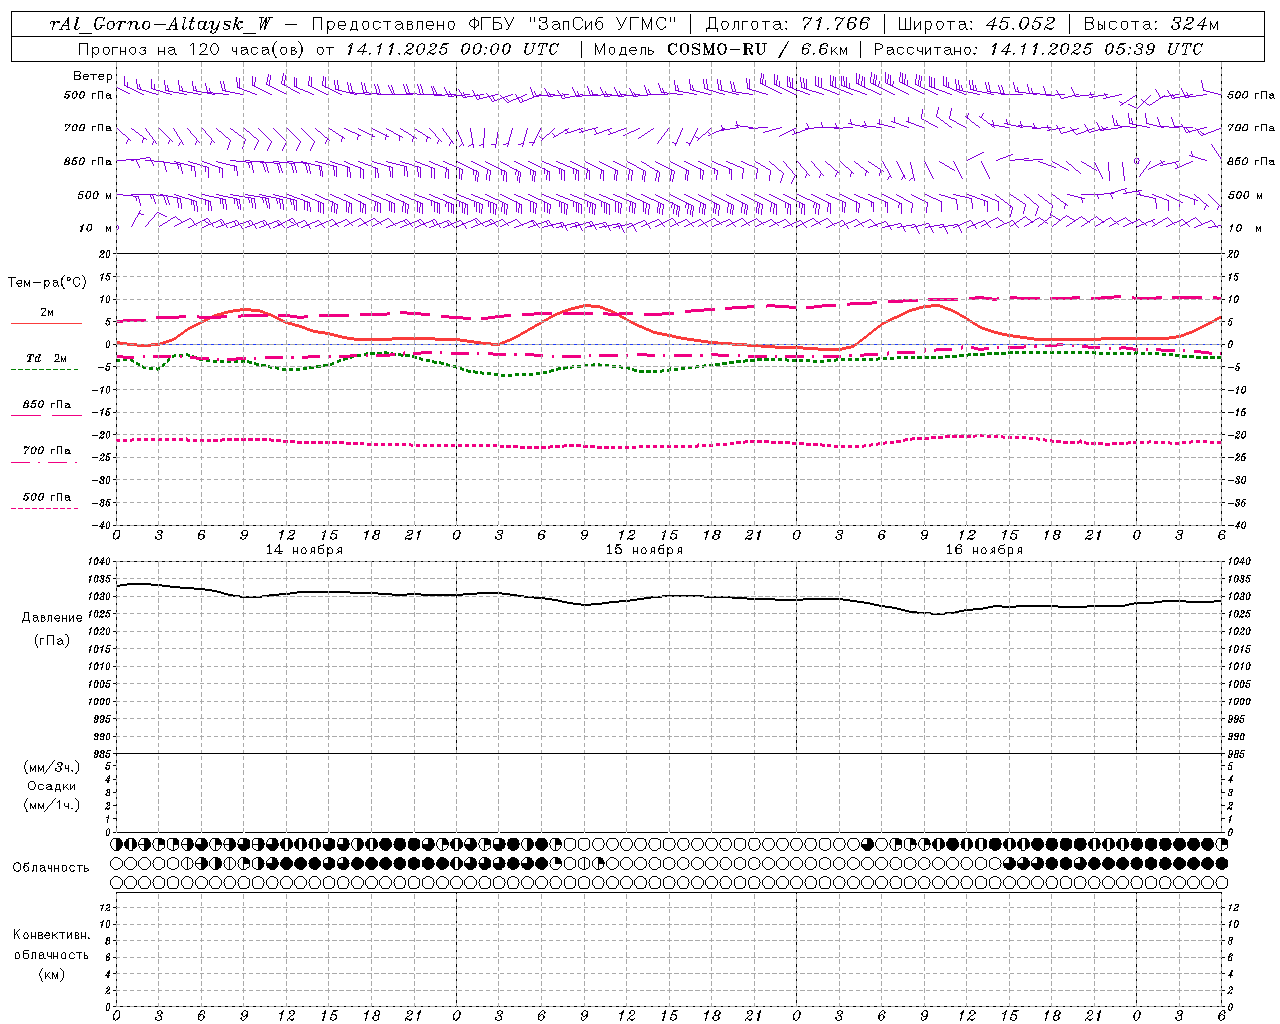Click the Долгота: 71.766 value
This screenshot has height=1024, width=1280.
pos(788,24)
